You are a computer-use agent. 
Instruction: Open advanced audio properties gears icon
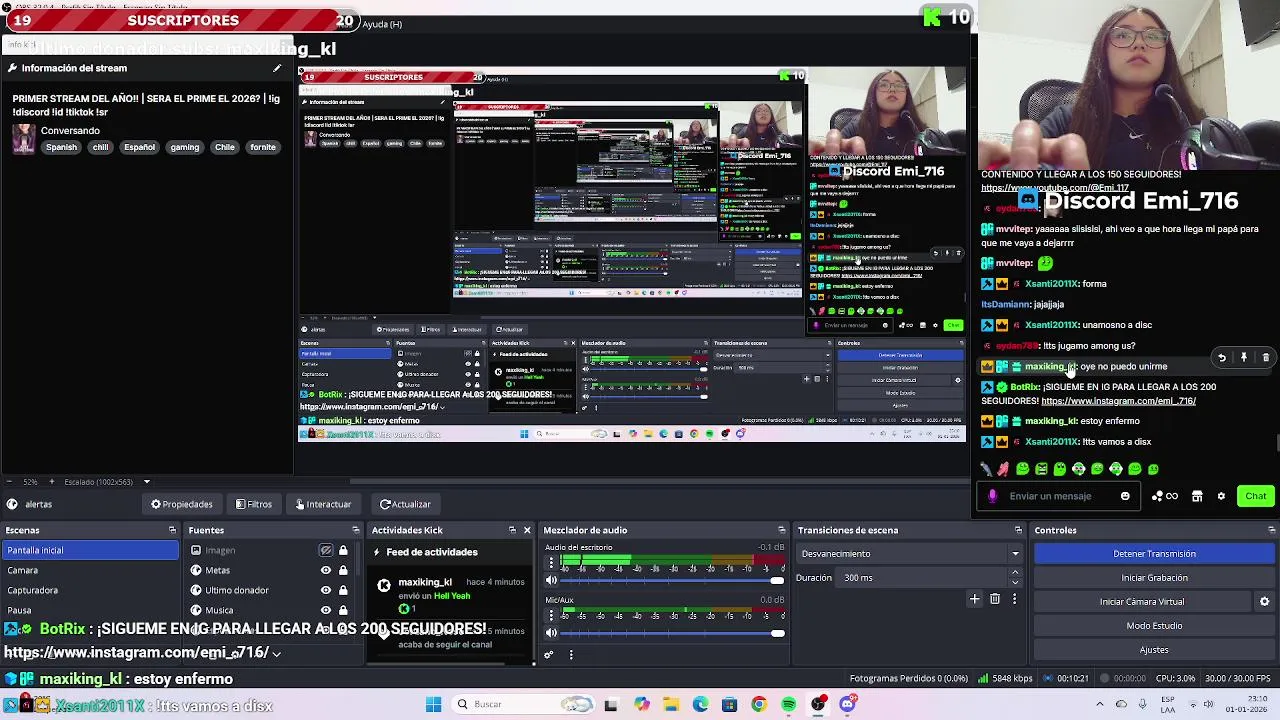548,656
